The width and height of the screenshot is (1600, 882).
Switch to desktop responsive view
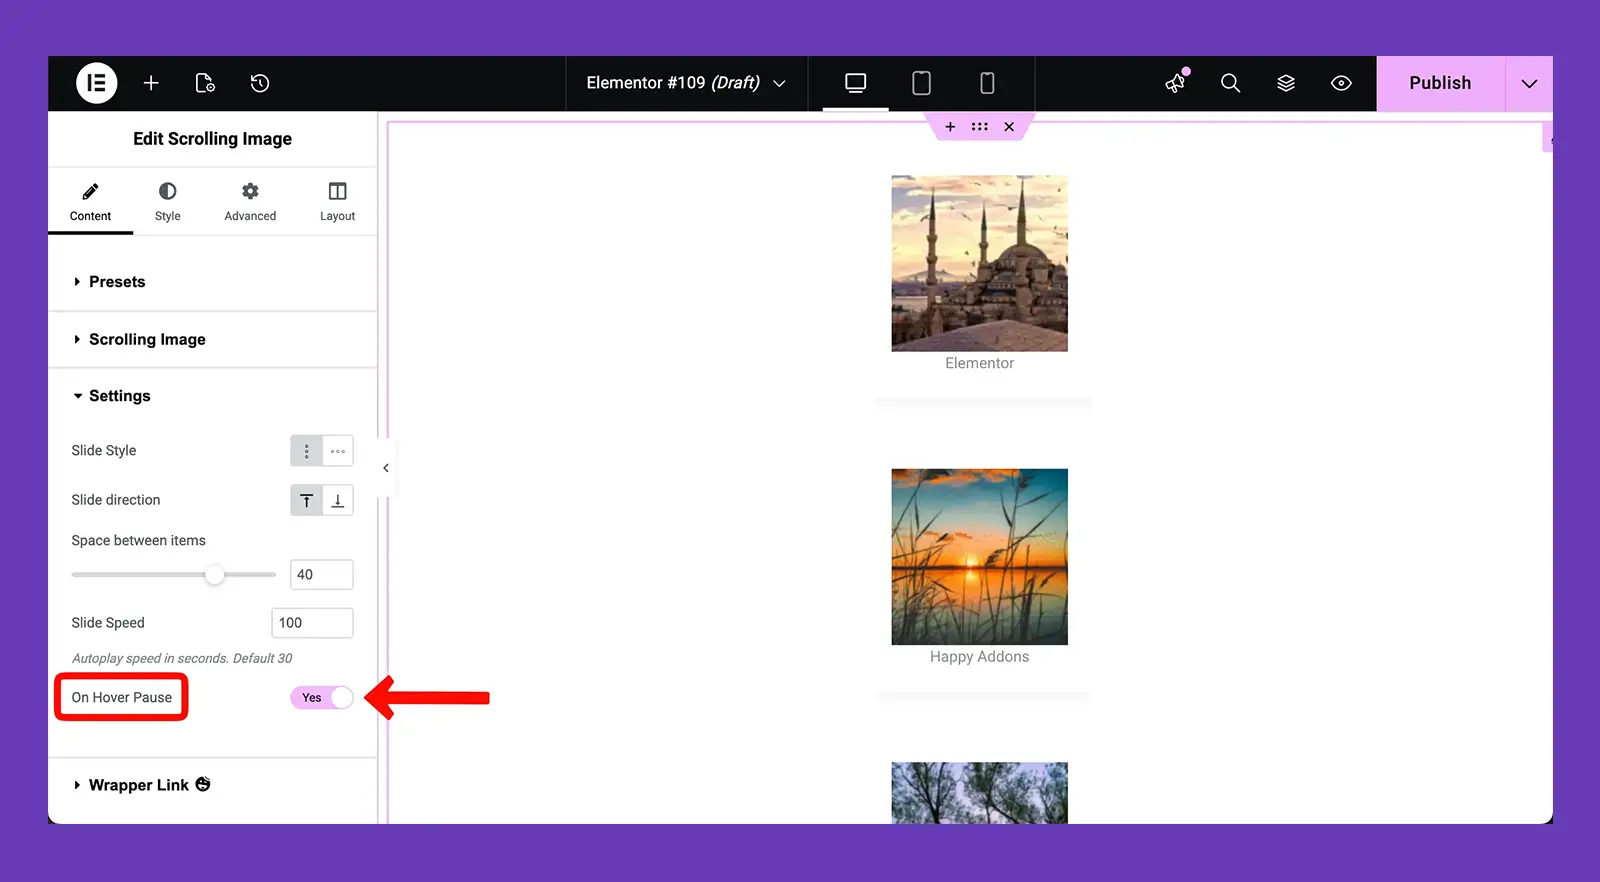tap(856, 83)
